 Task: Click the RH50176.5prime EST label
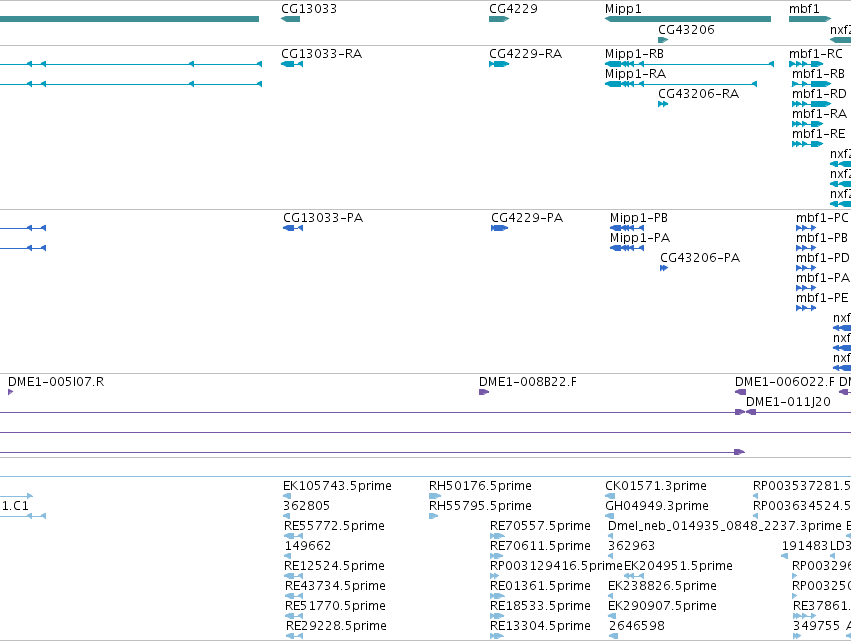pyautogui.click(x=480, y=486)
